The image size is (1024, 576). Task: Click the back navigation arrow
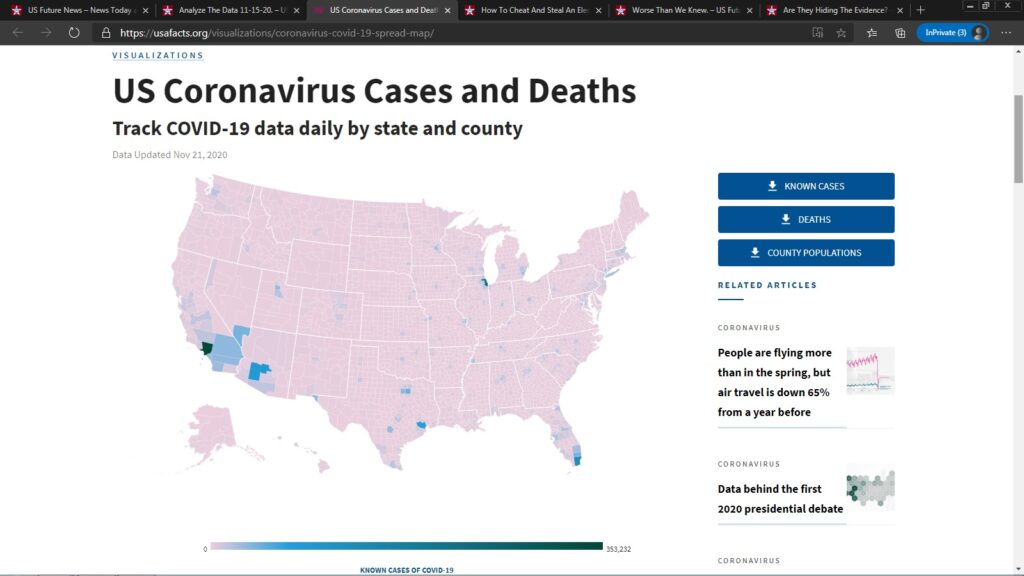tap(17, 32)
